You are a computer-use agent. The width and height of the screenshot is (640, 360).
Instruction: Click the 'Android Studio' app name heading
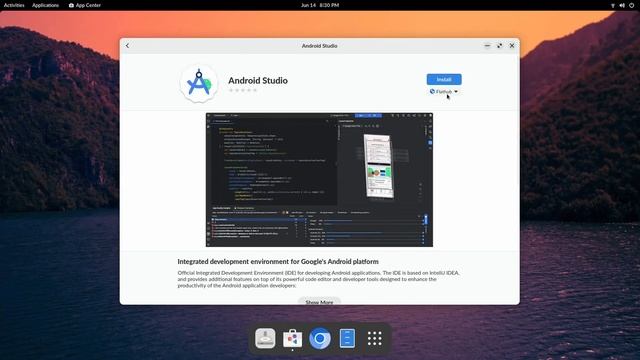(258, 80)
